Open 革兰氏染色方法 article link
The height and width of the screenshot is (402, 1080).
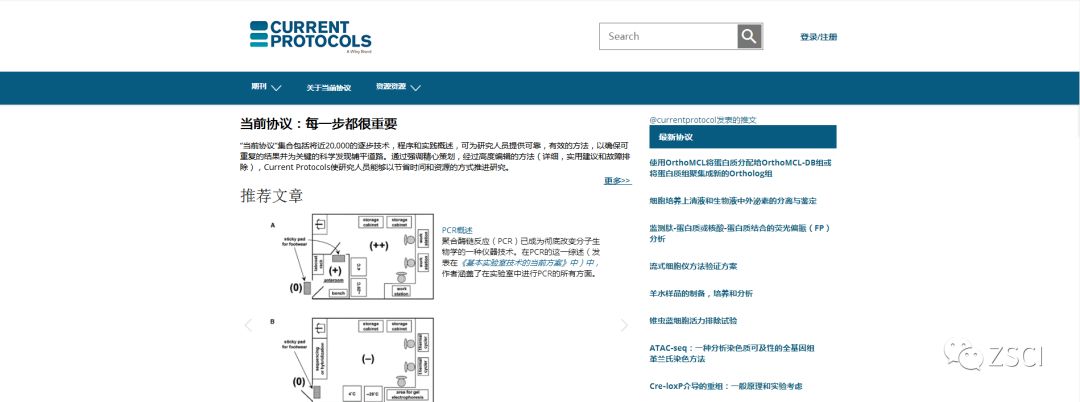[676, 359]
